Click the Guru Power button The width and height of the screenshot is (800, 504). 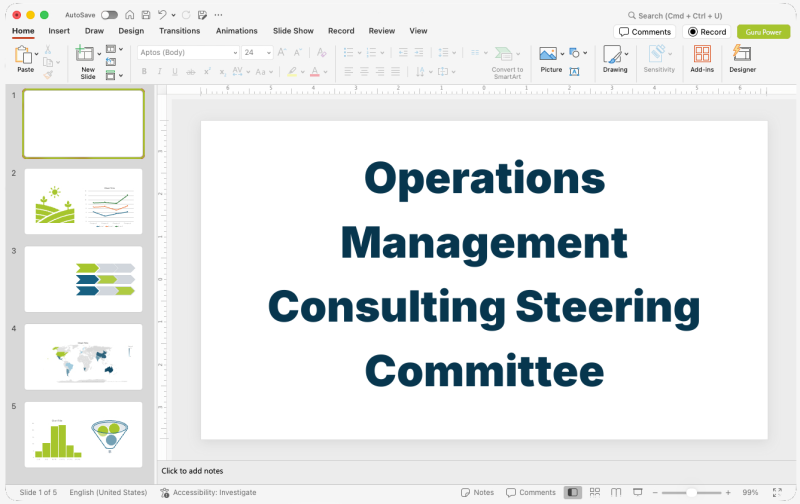coord(763,32)
